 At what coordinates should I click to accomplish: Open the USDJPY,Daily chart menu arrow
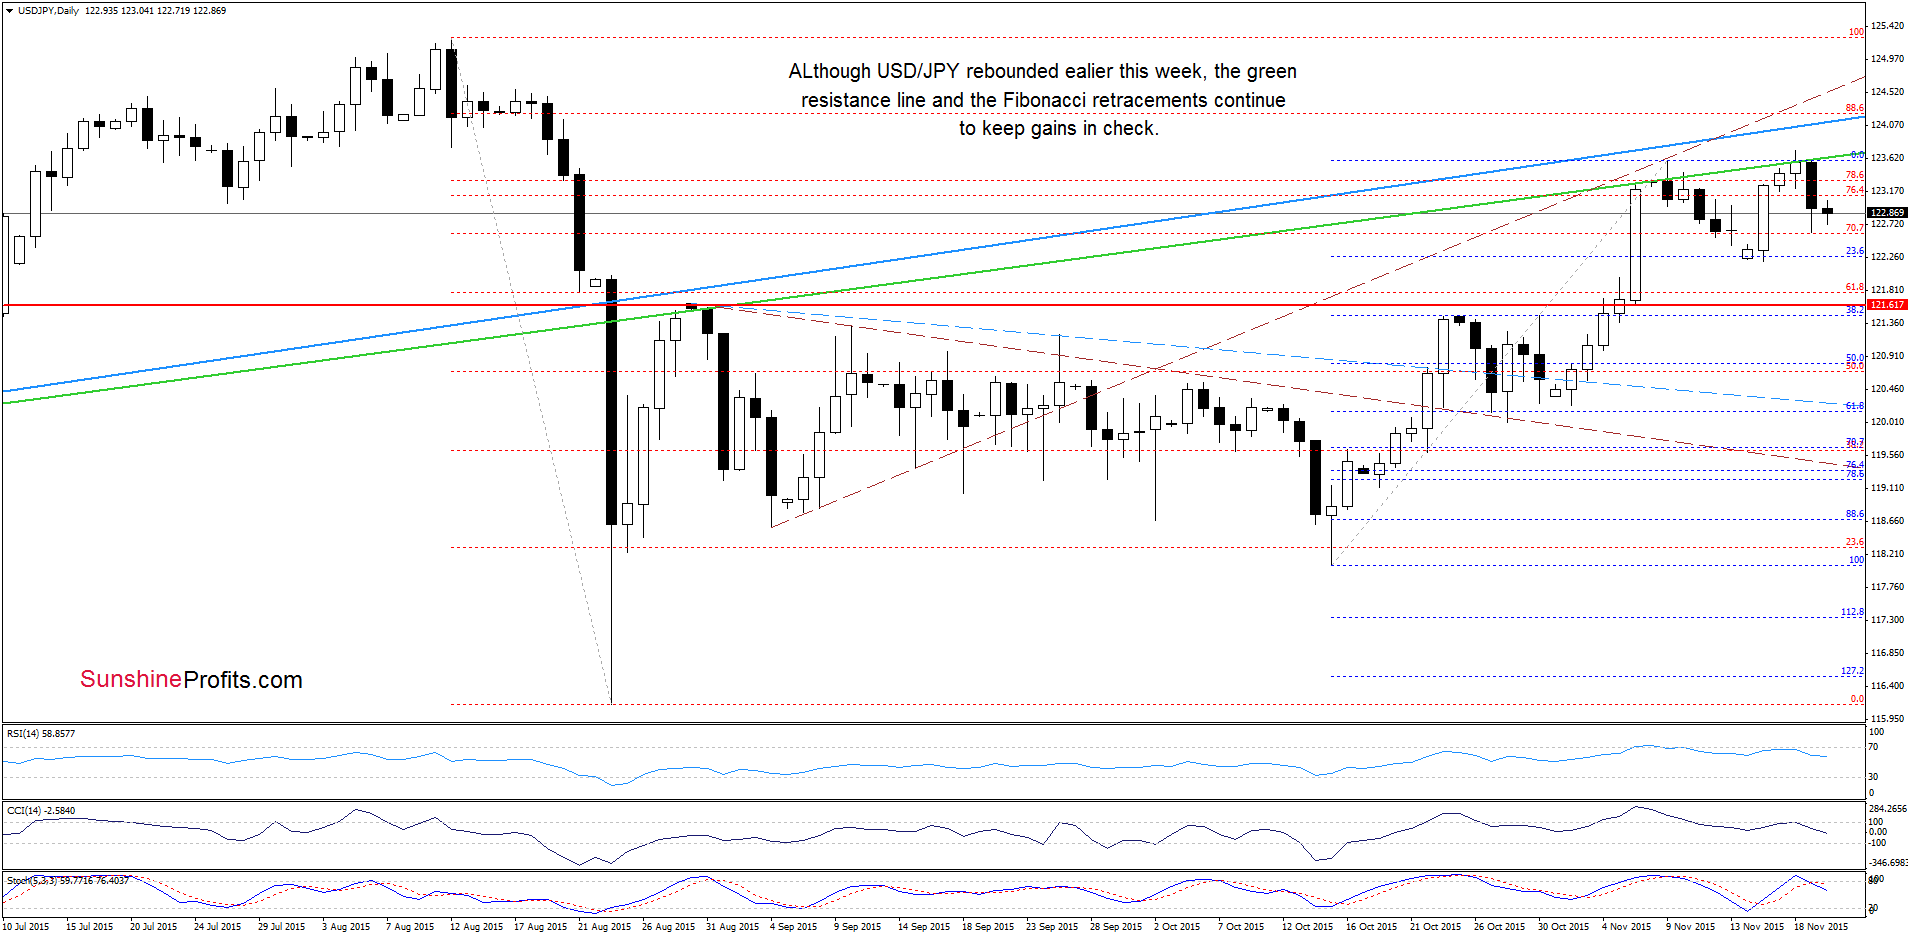[9, 11]
